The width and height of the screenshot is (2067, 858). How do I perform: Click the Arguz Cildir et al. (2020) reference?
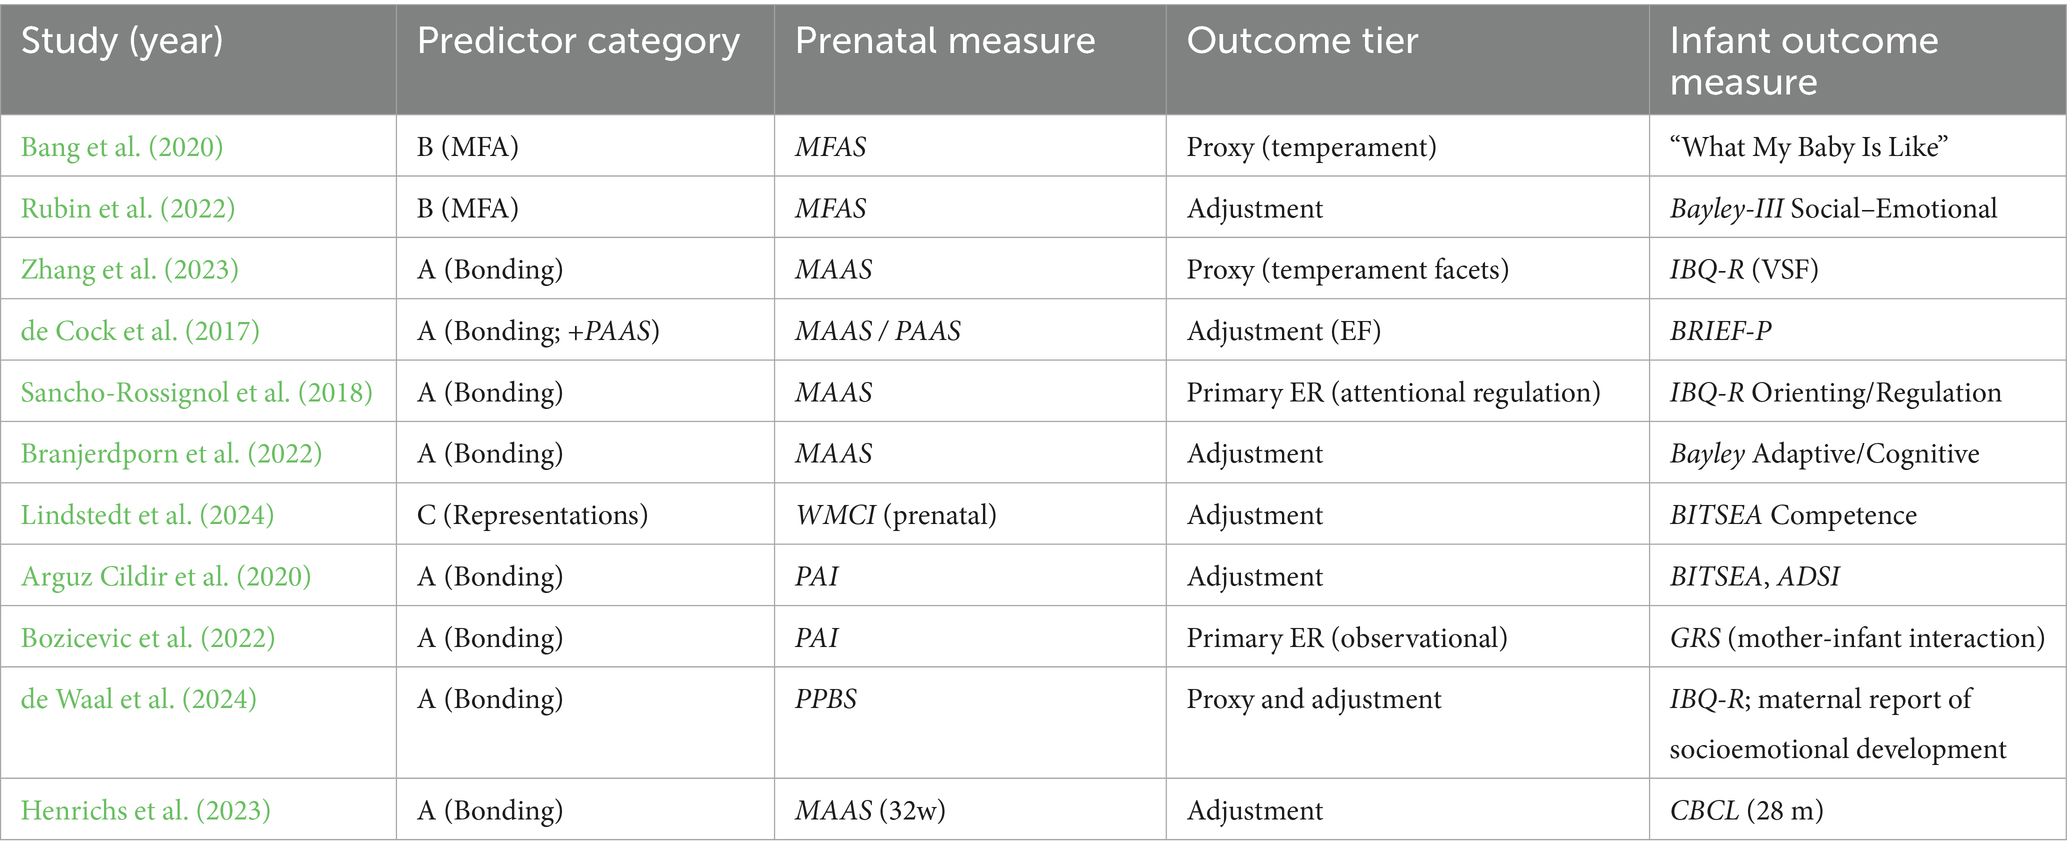click(x=166, y=576)
